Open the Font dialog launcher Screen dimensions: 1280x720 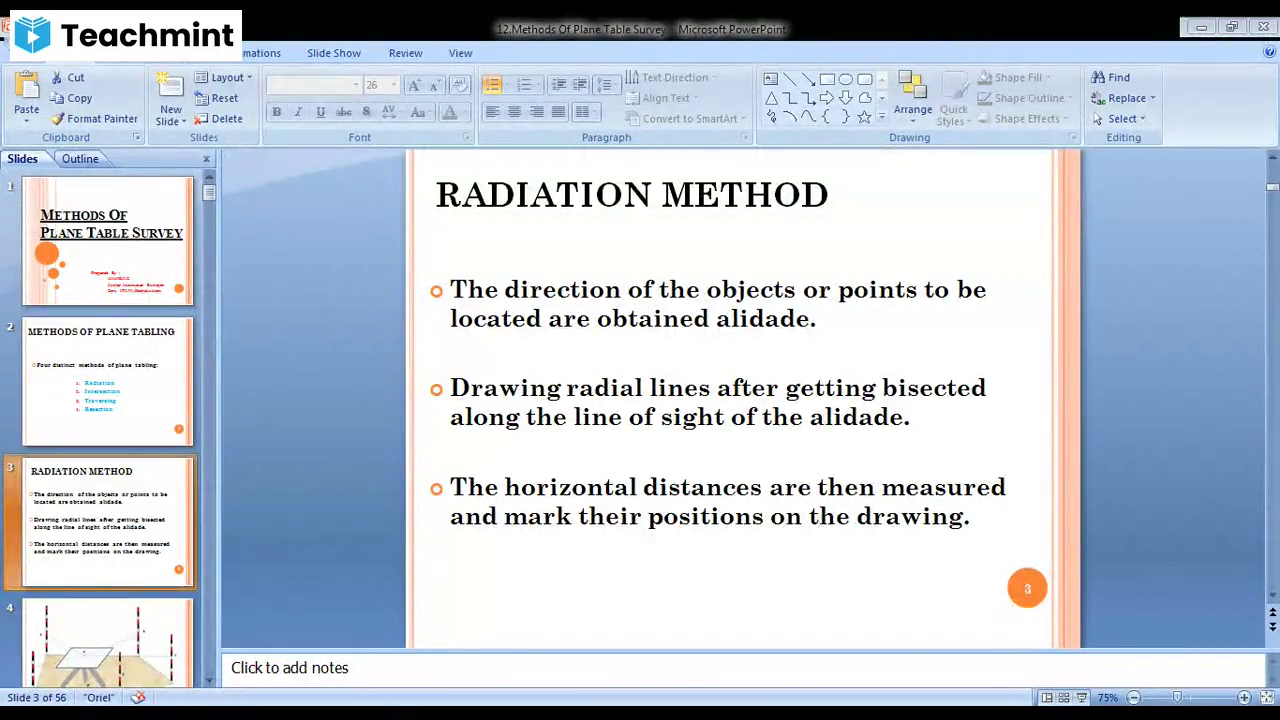(x=466, y=137)
